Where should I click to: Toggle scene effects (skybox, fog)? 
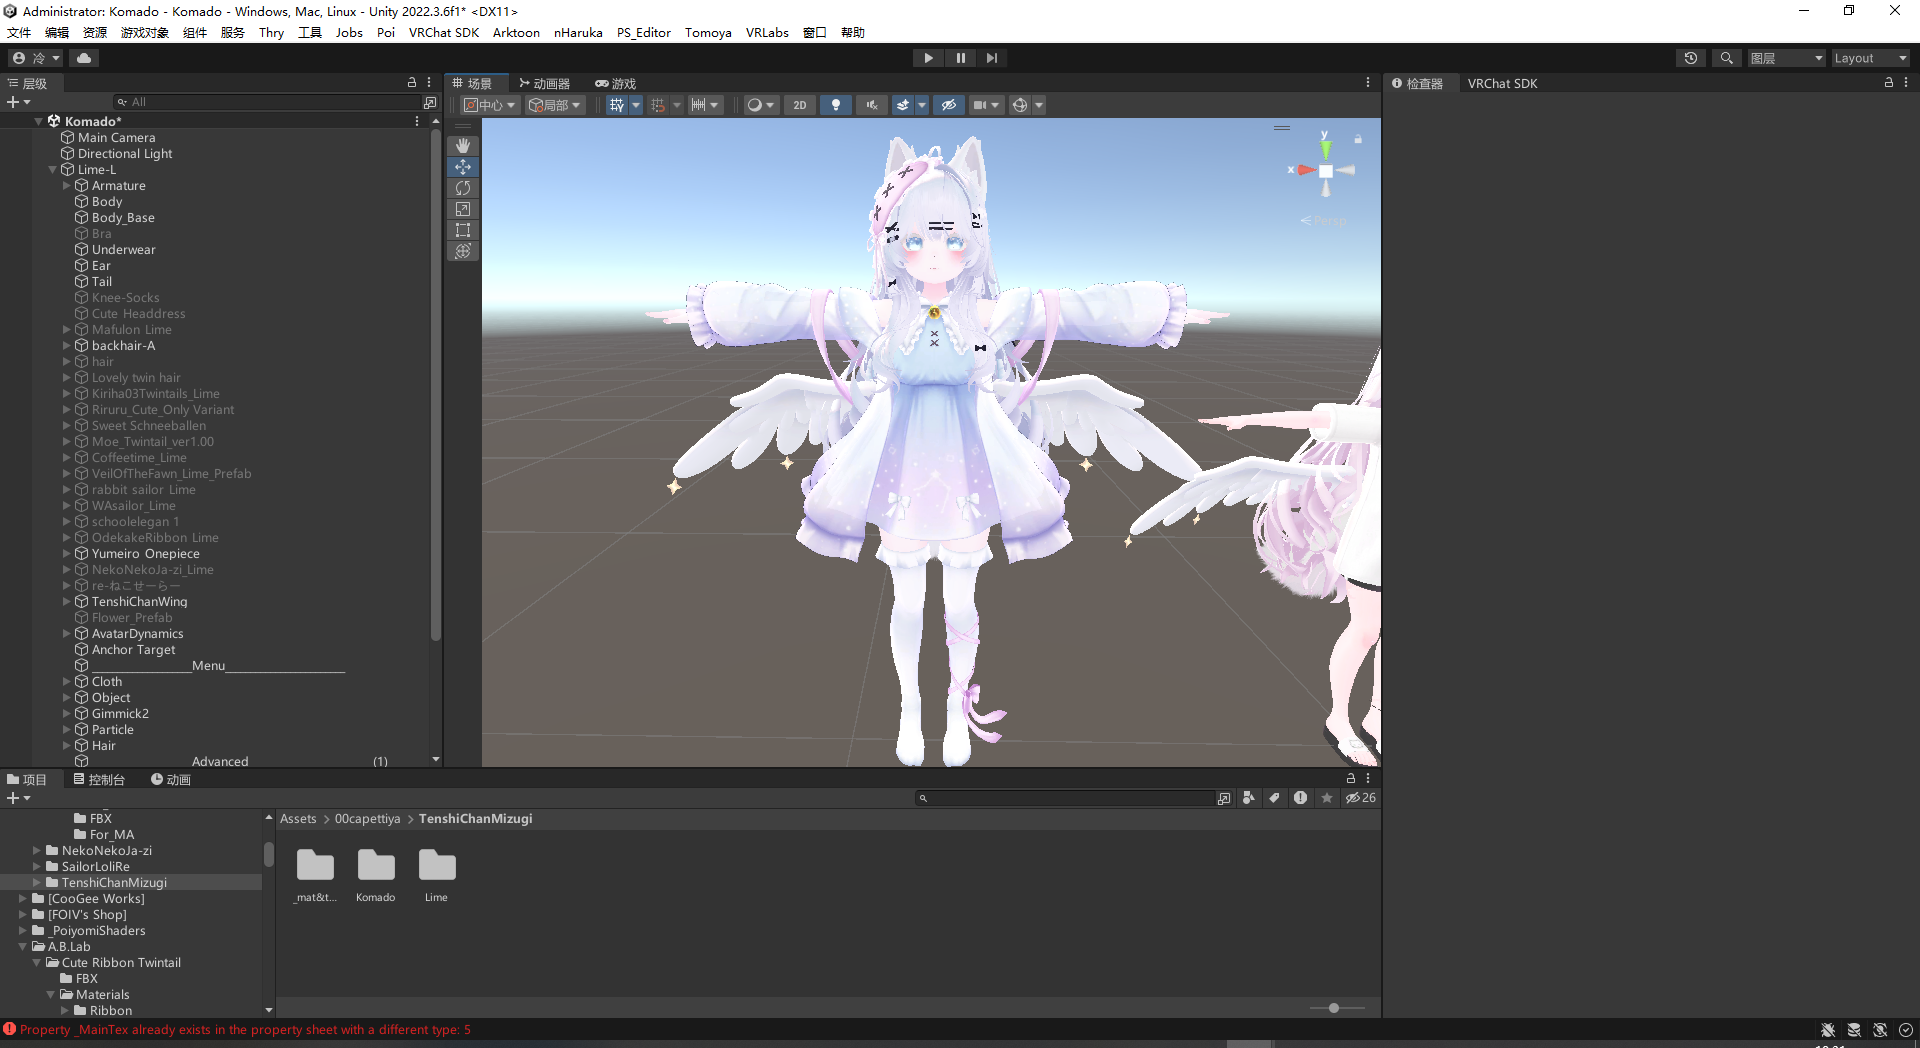coord(903,105)
